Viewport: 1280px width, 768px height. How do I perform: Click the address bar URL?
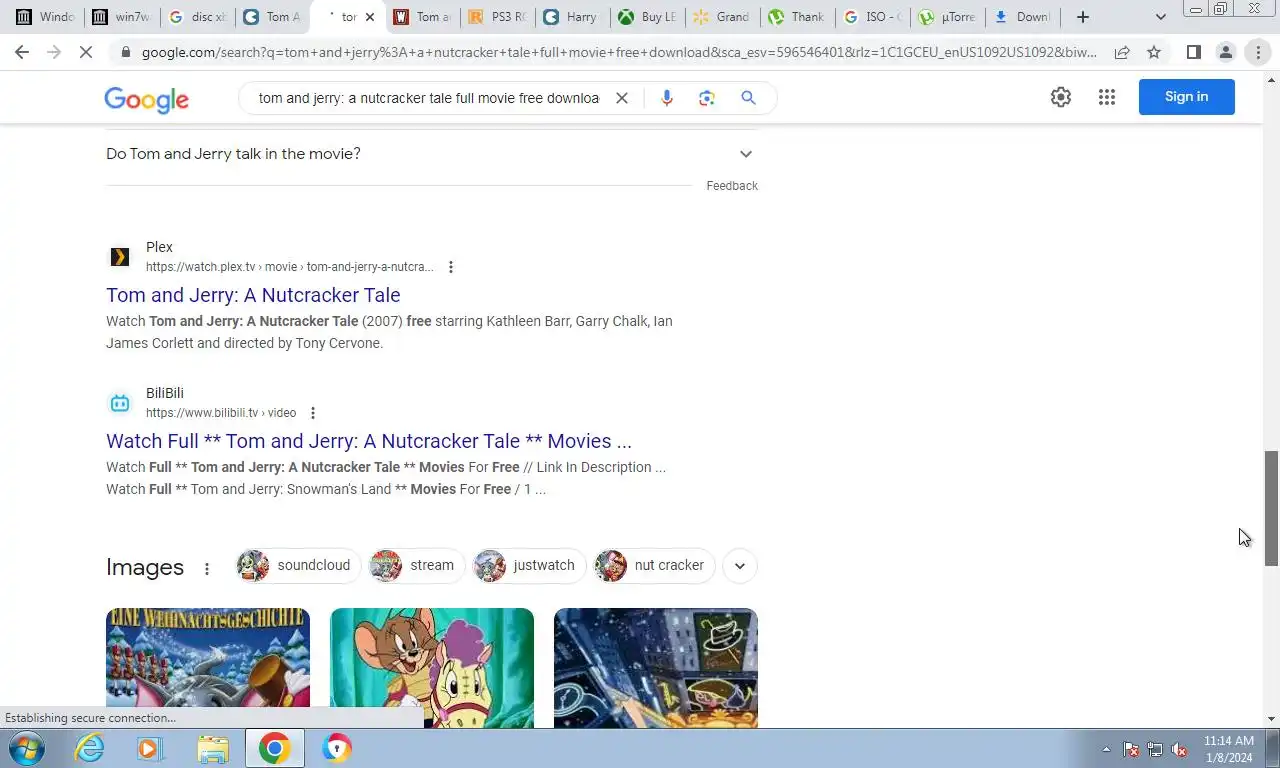click(619, 52)
